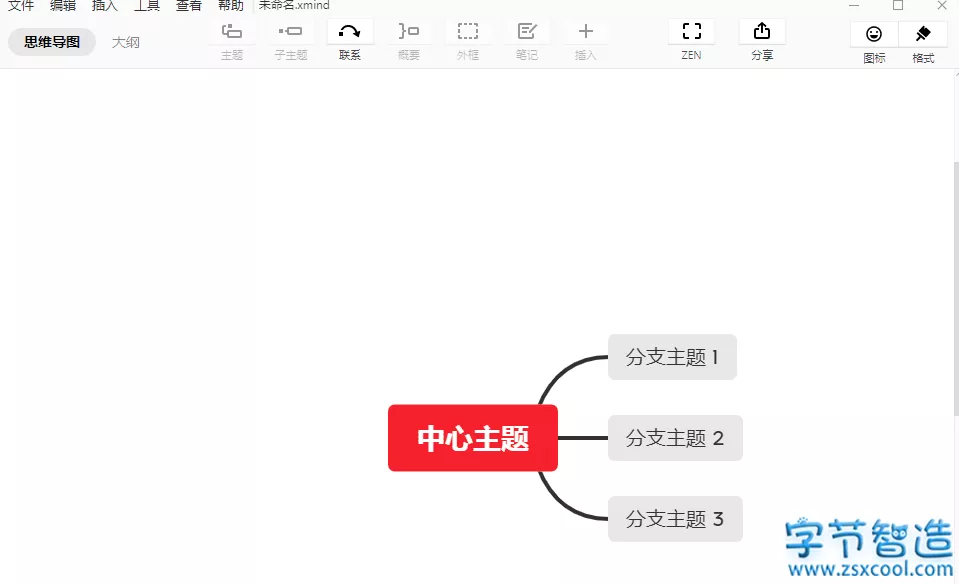Open the 查看 (View) menu

coord(189,6)
